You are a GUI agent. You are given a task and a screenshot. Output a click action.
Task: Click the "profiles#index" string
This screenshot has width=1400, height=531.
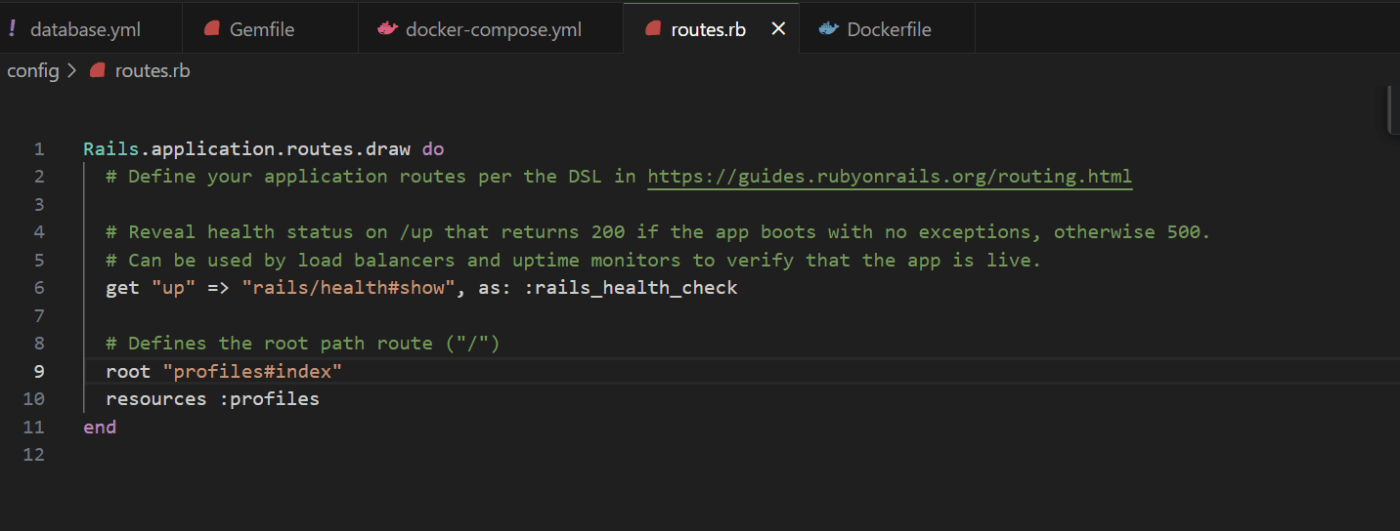pos(252,371)
